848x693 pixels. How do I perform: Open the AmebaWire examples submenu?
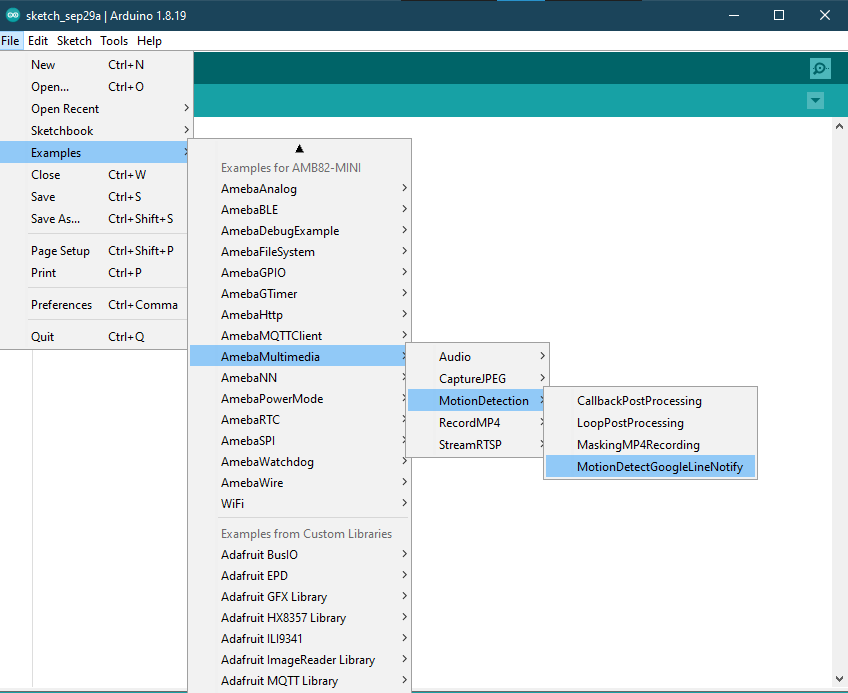point(300,483)
